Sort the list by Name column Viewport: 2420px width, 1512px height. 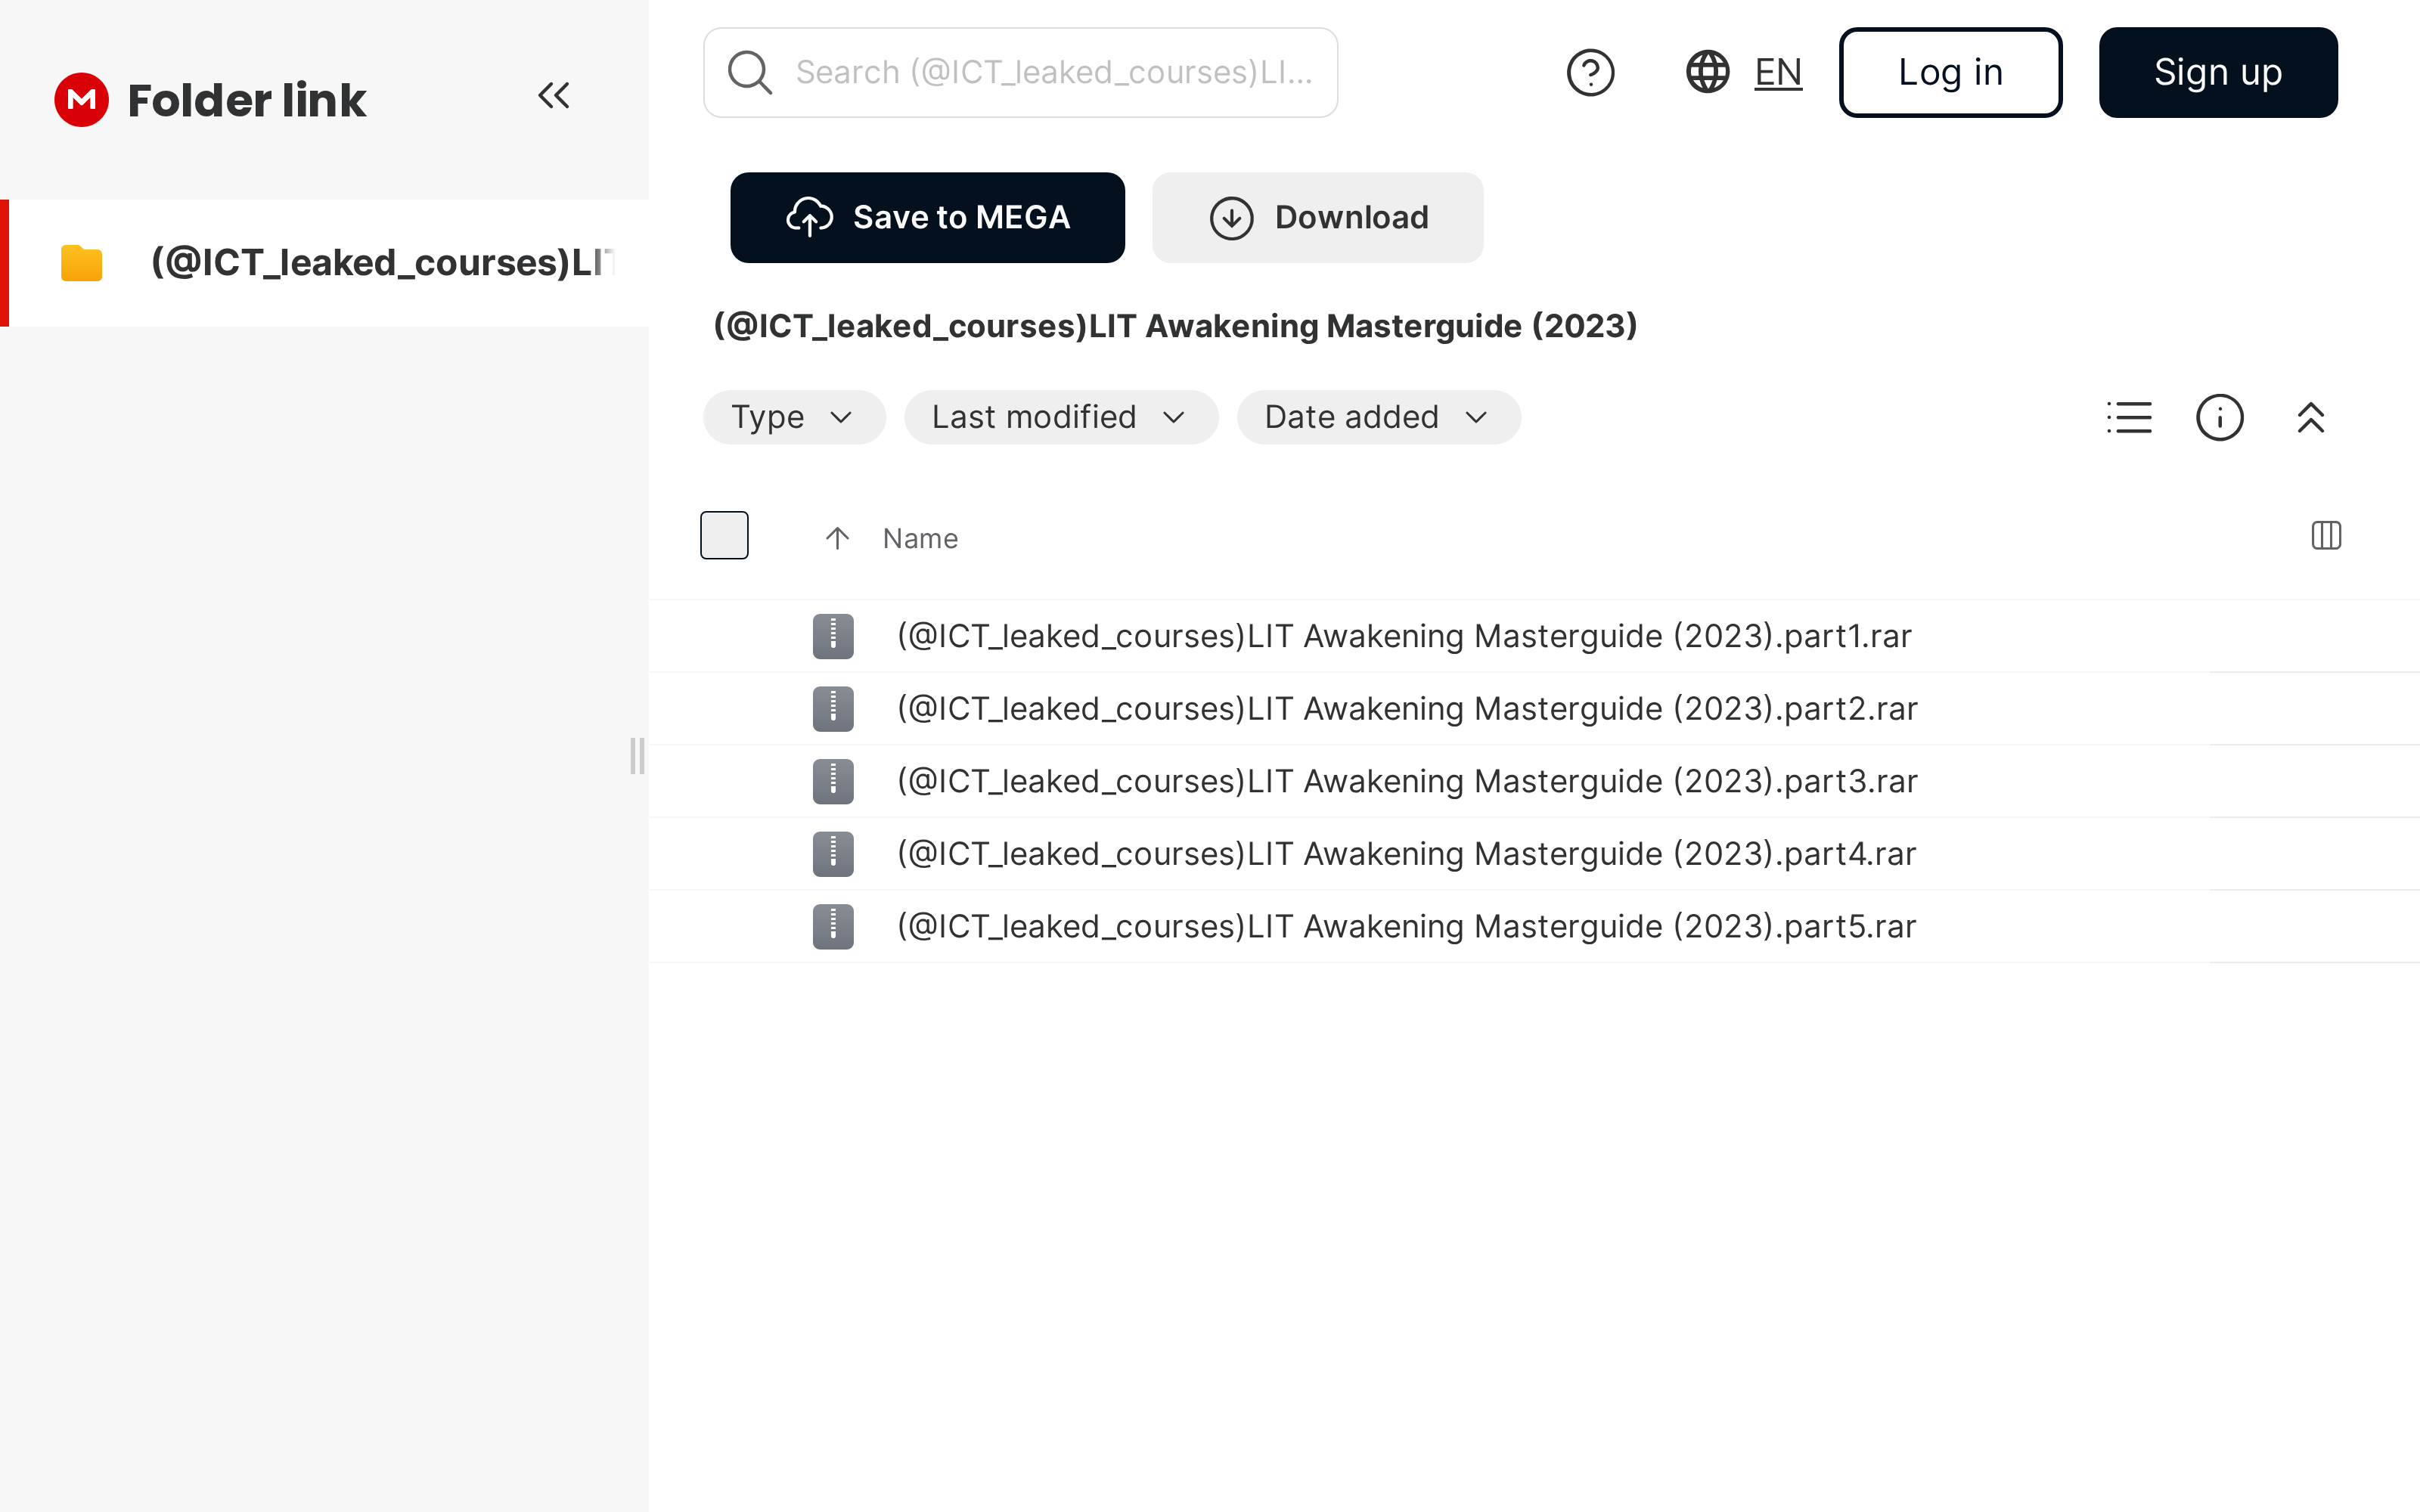919,539
